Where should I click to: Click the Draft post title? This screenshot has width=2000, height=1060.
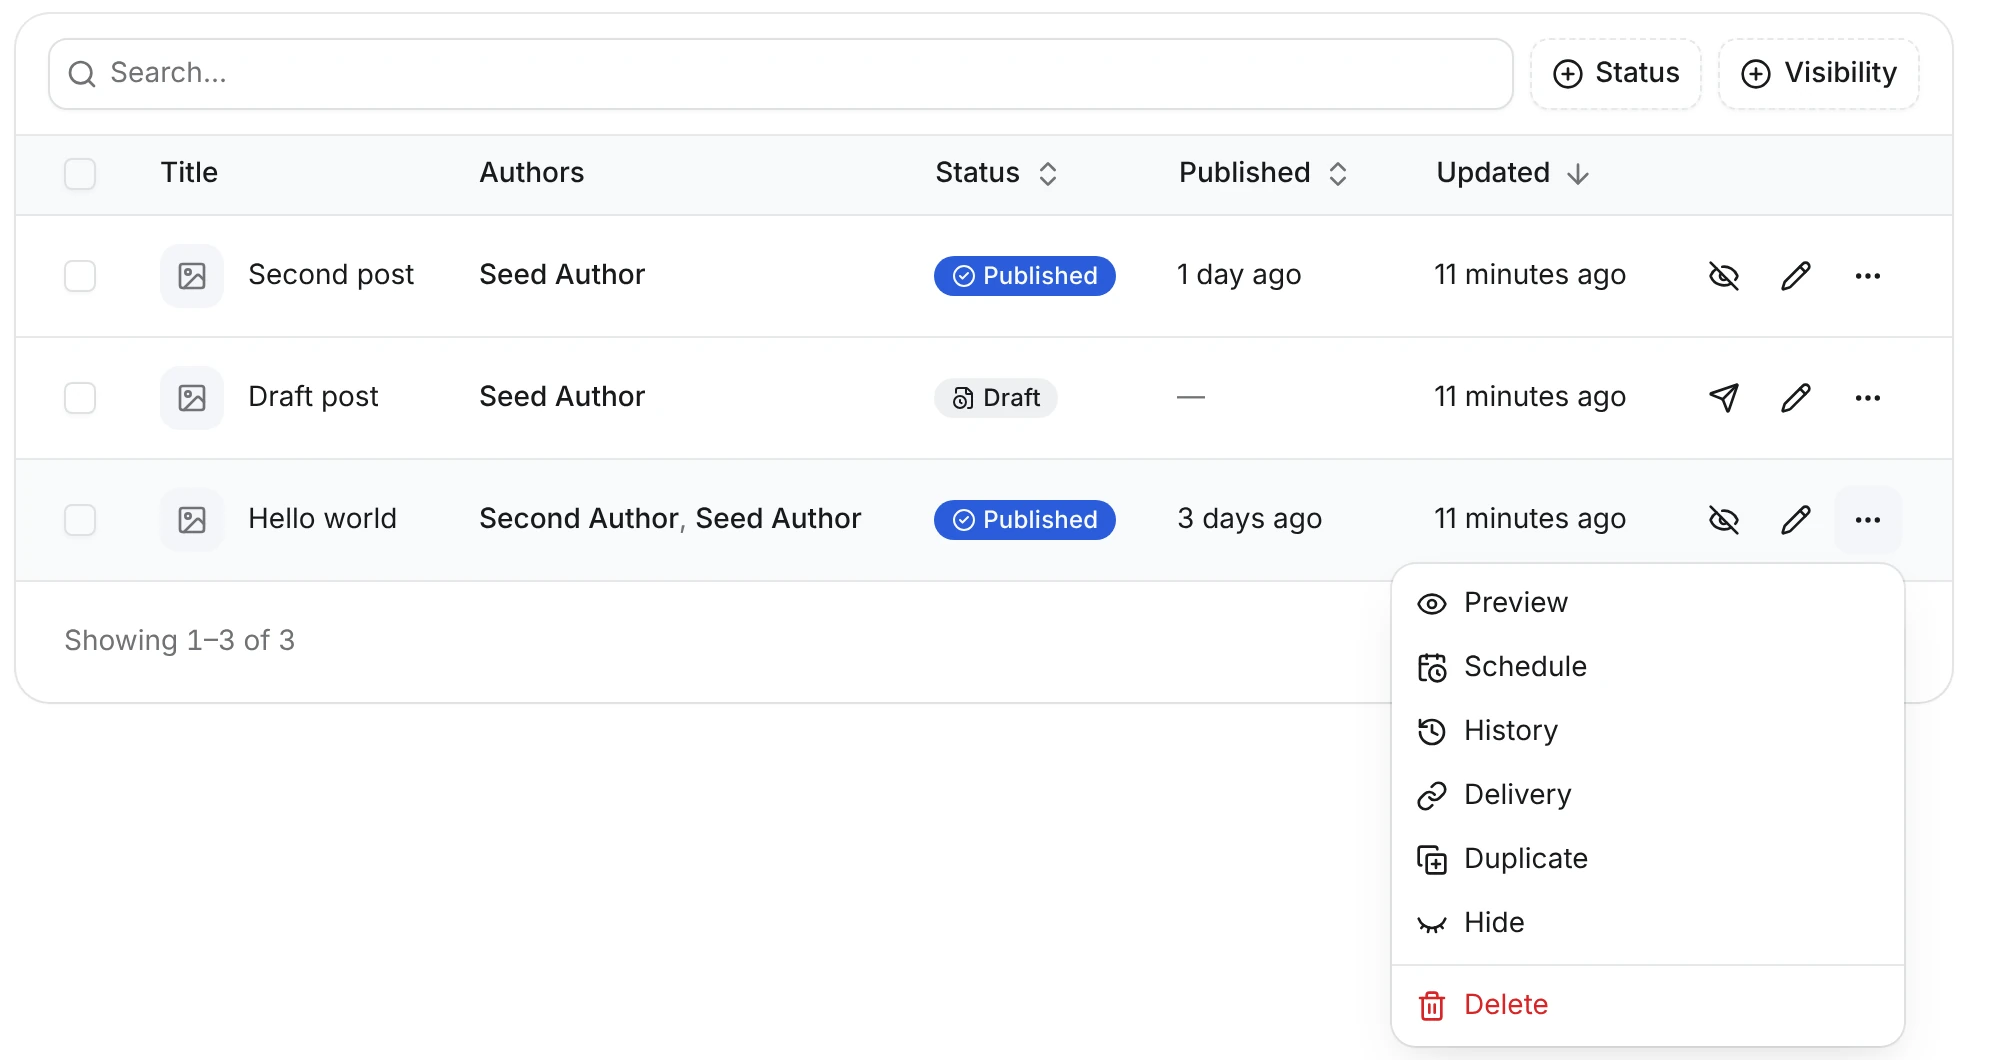point(313,397)
